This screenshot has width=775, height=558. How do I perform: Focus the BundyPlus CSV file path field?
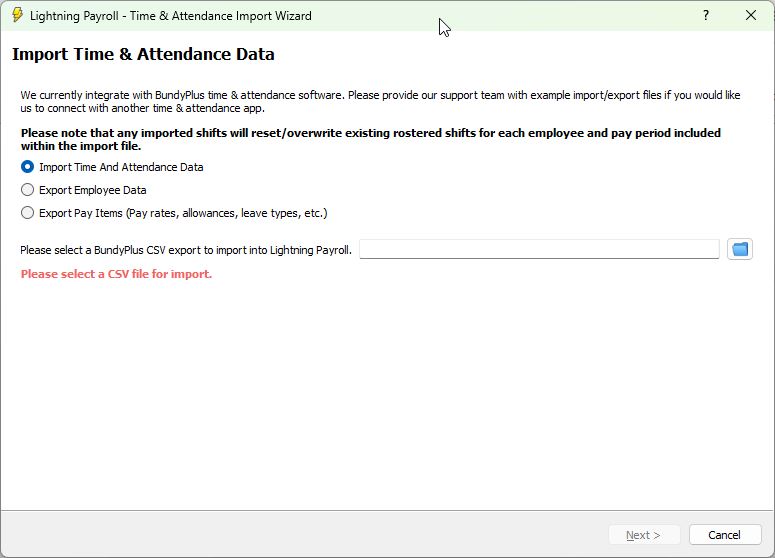tap(539, 249)
